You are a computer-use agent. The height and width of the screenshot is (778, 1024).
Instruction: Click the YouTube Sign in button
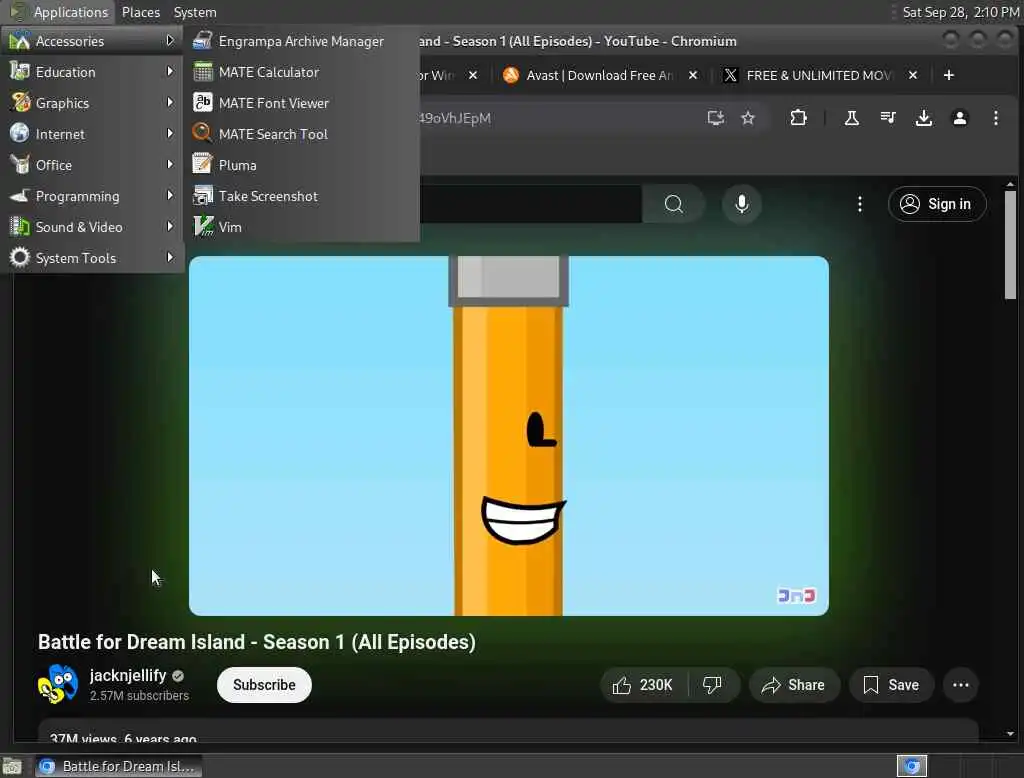[x=936, y=204]
